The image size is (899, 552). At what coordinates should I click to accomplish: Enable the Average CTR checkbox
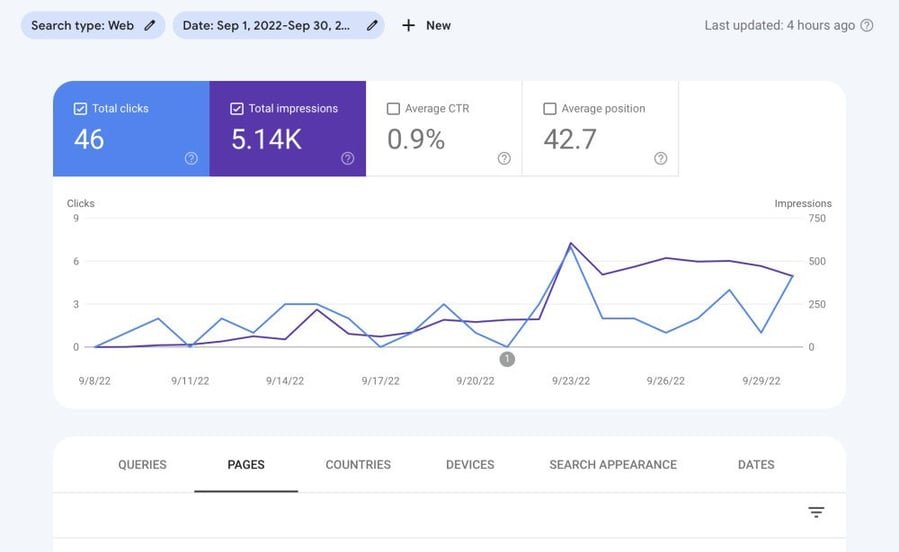(x=393, y=108)
